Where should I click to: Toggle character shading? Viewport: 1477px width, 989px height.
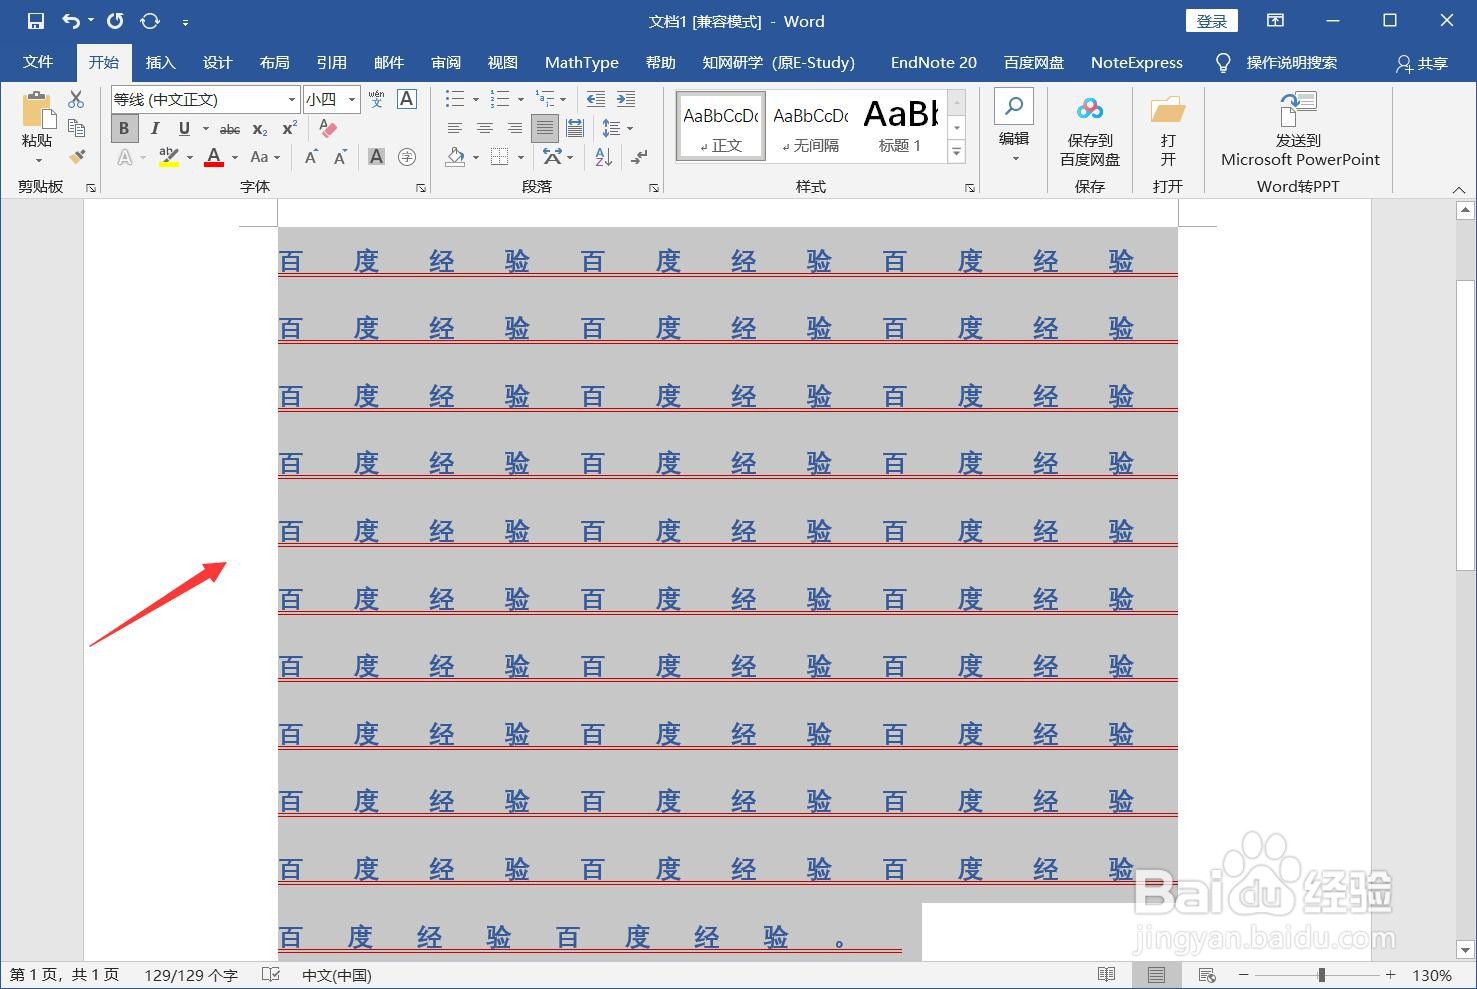click(376, 157)
